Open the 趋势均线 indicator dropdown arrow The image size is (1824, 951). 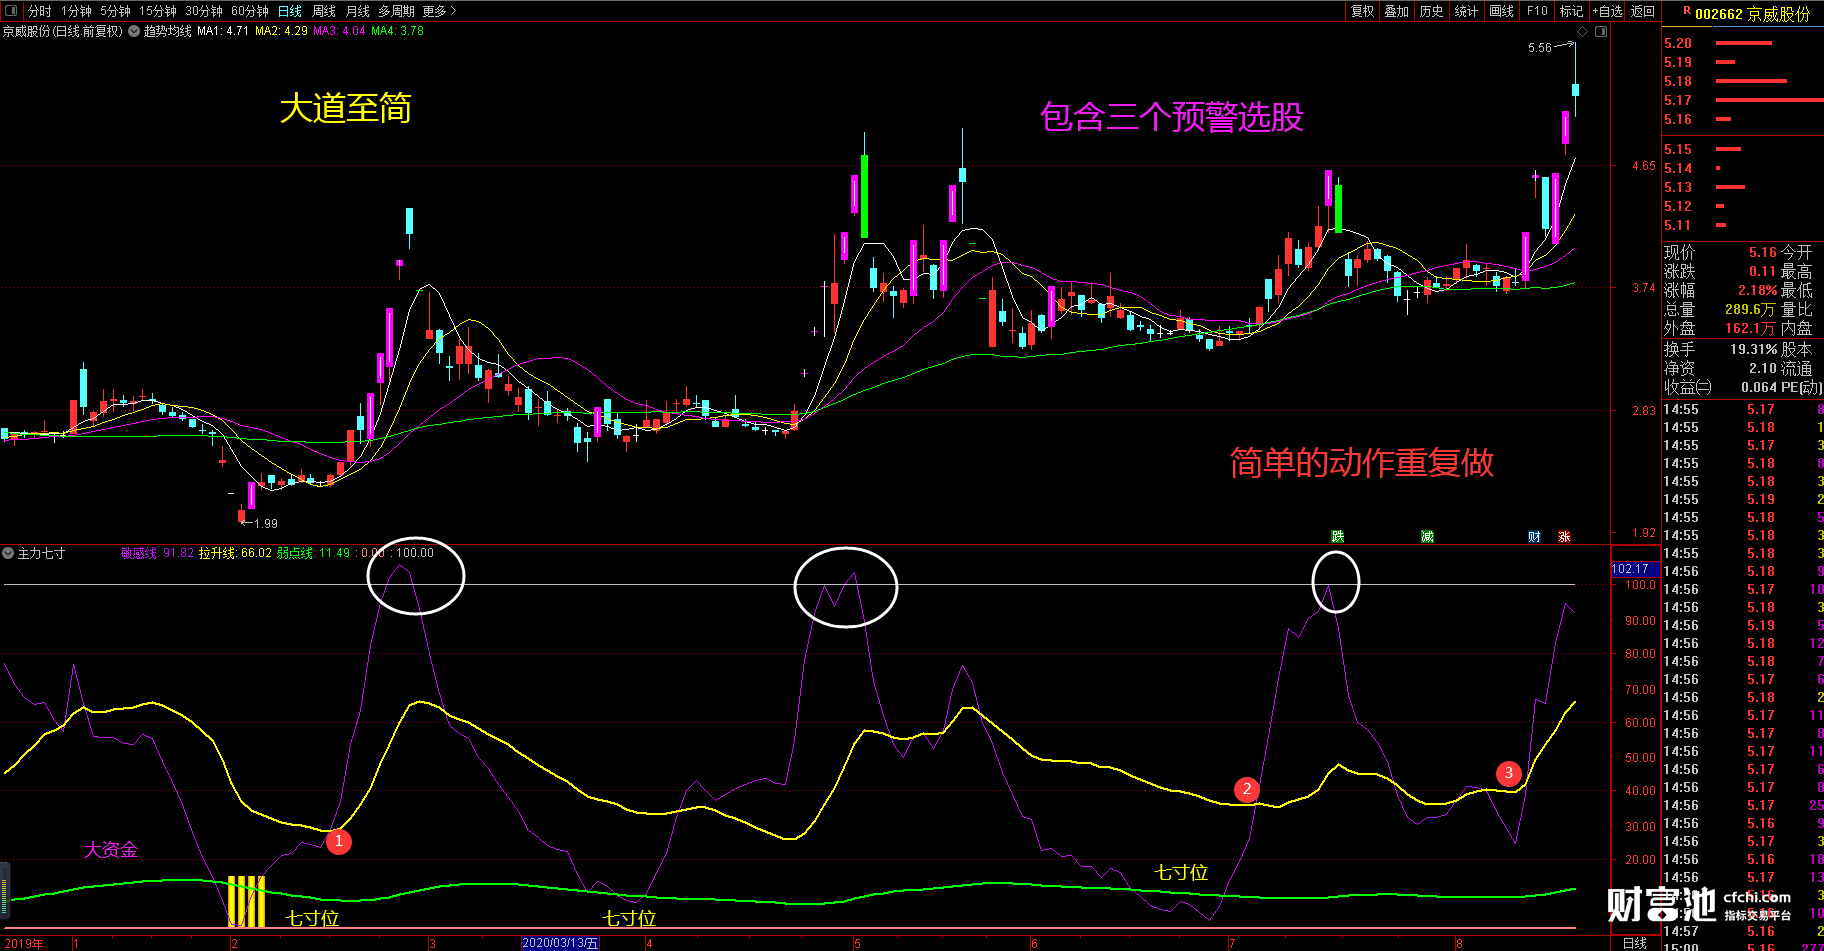tap(134, 31)
